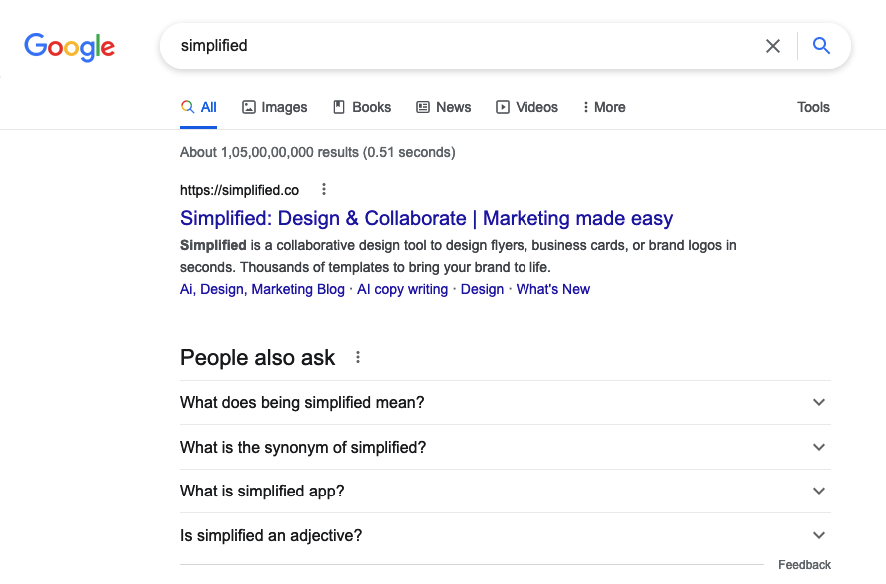The image size is (886, 584).
Task: Open the 'What's New' sitelink
Action: tap(553, 289)
